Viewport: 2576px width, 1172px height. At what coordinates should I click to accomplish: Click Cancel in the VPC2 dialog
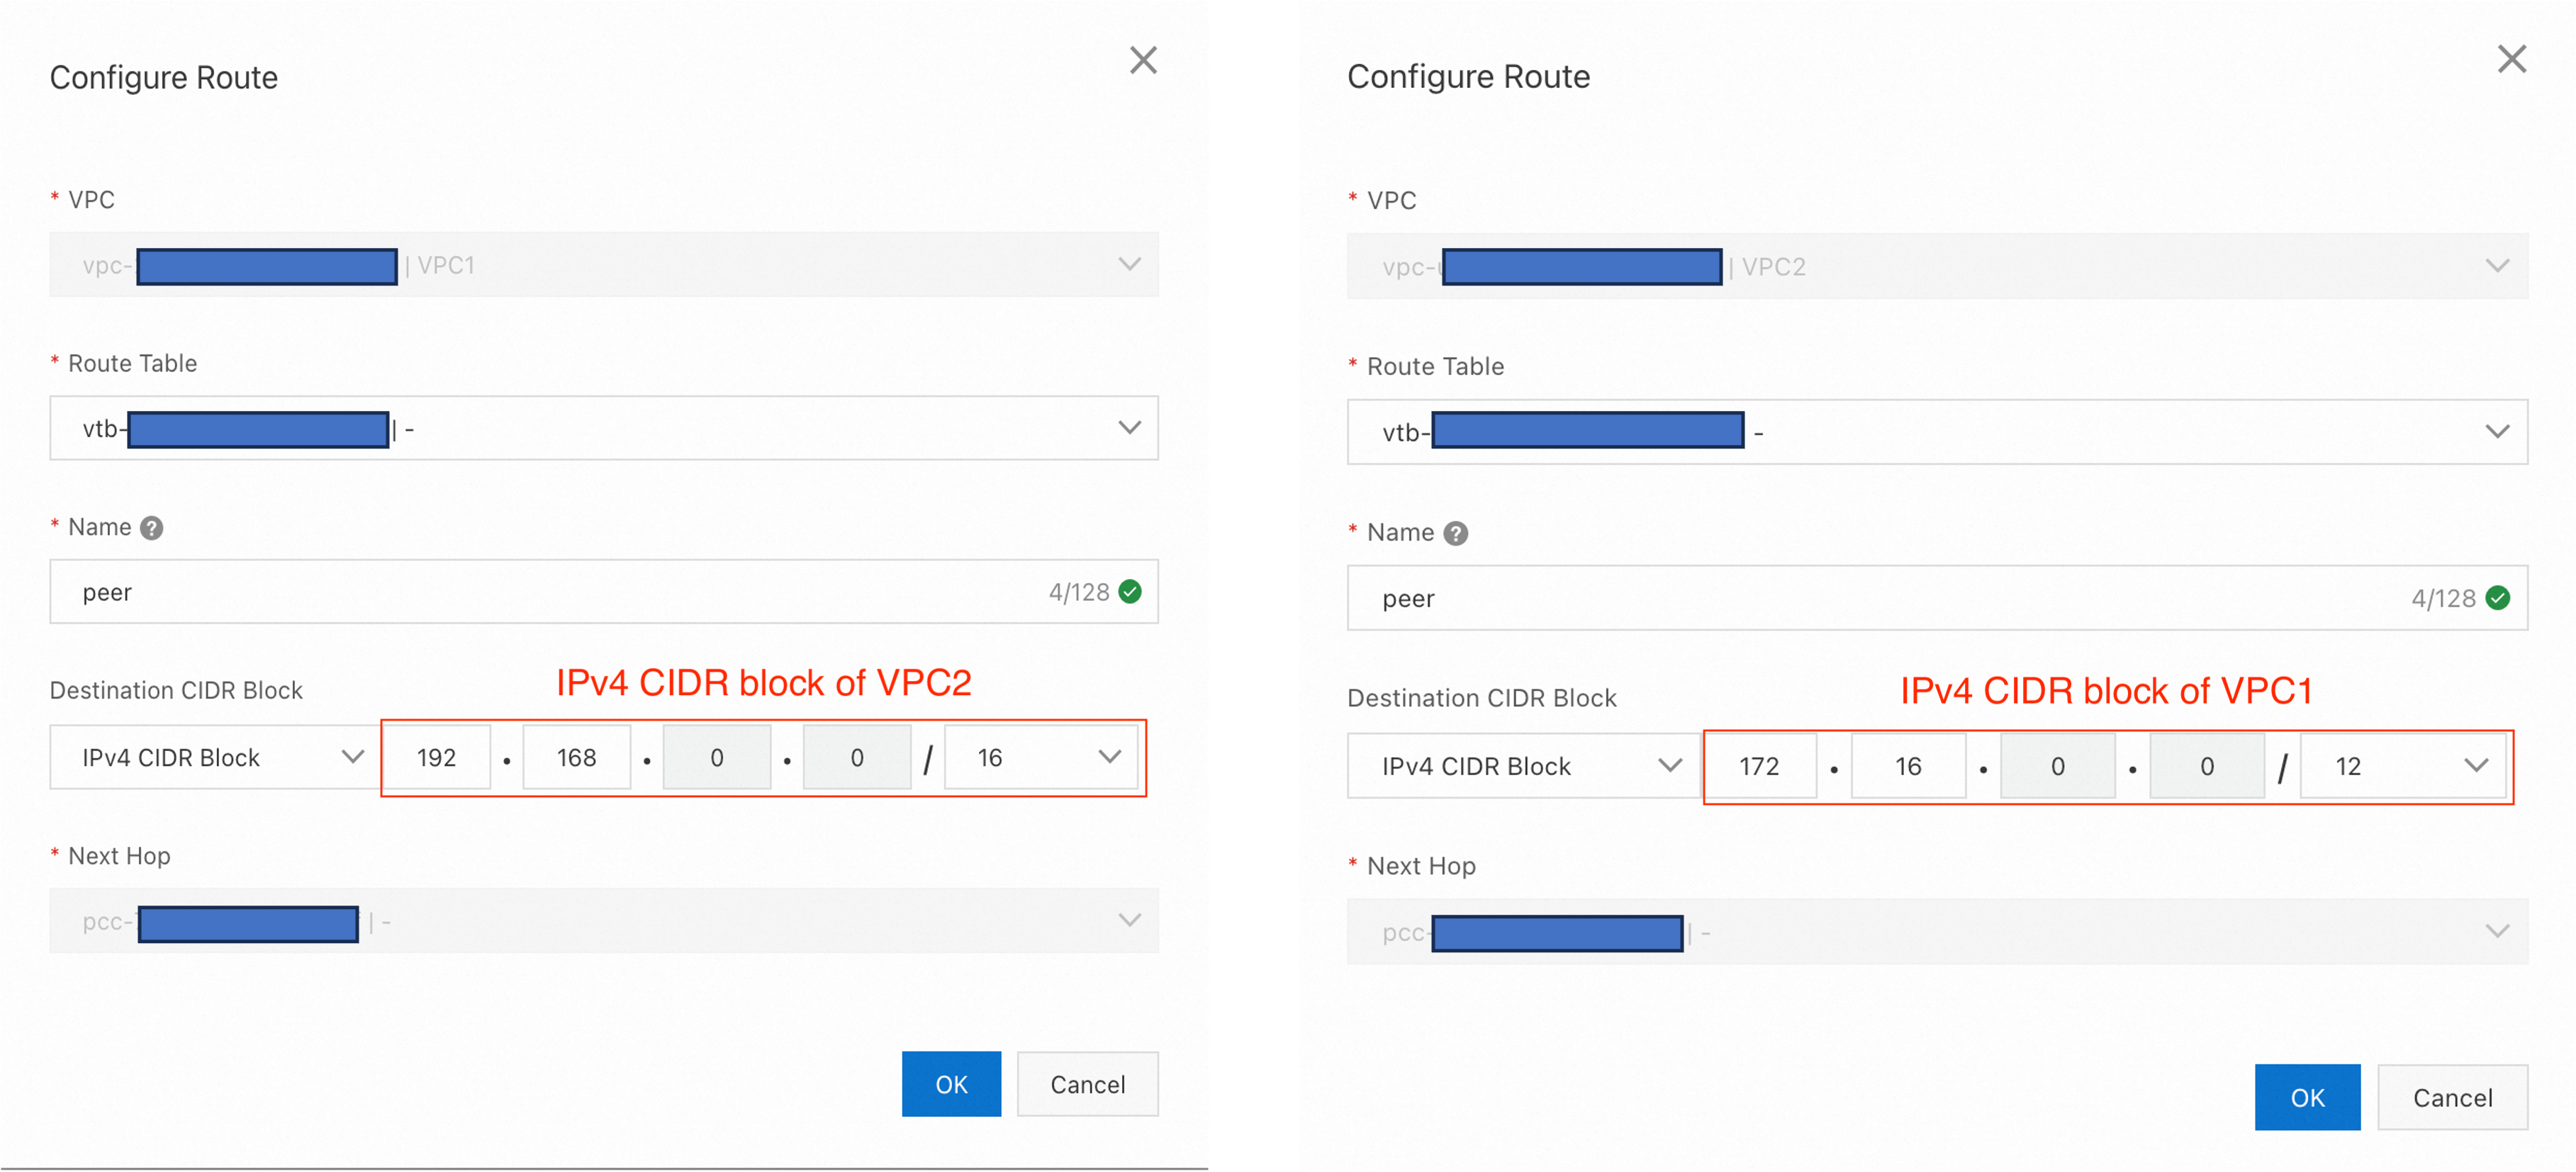coord(2452,1097)
